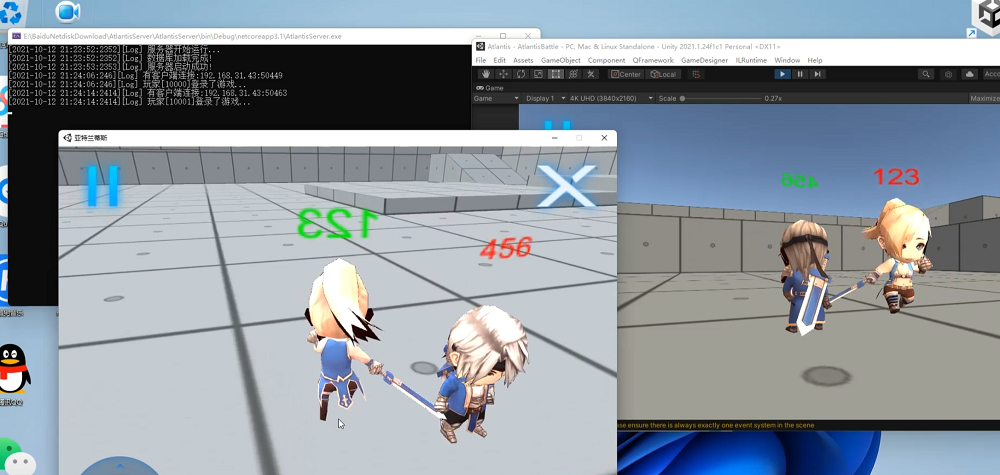Open the Help menu in Unity
The image size is (1000, 475).
coord(814,60)
